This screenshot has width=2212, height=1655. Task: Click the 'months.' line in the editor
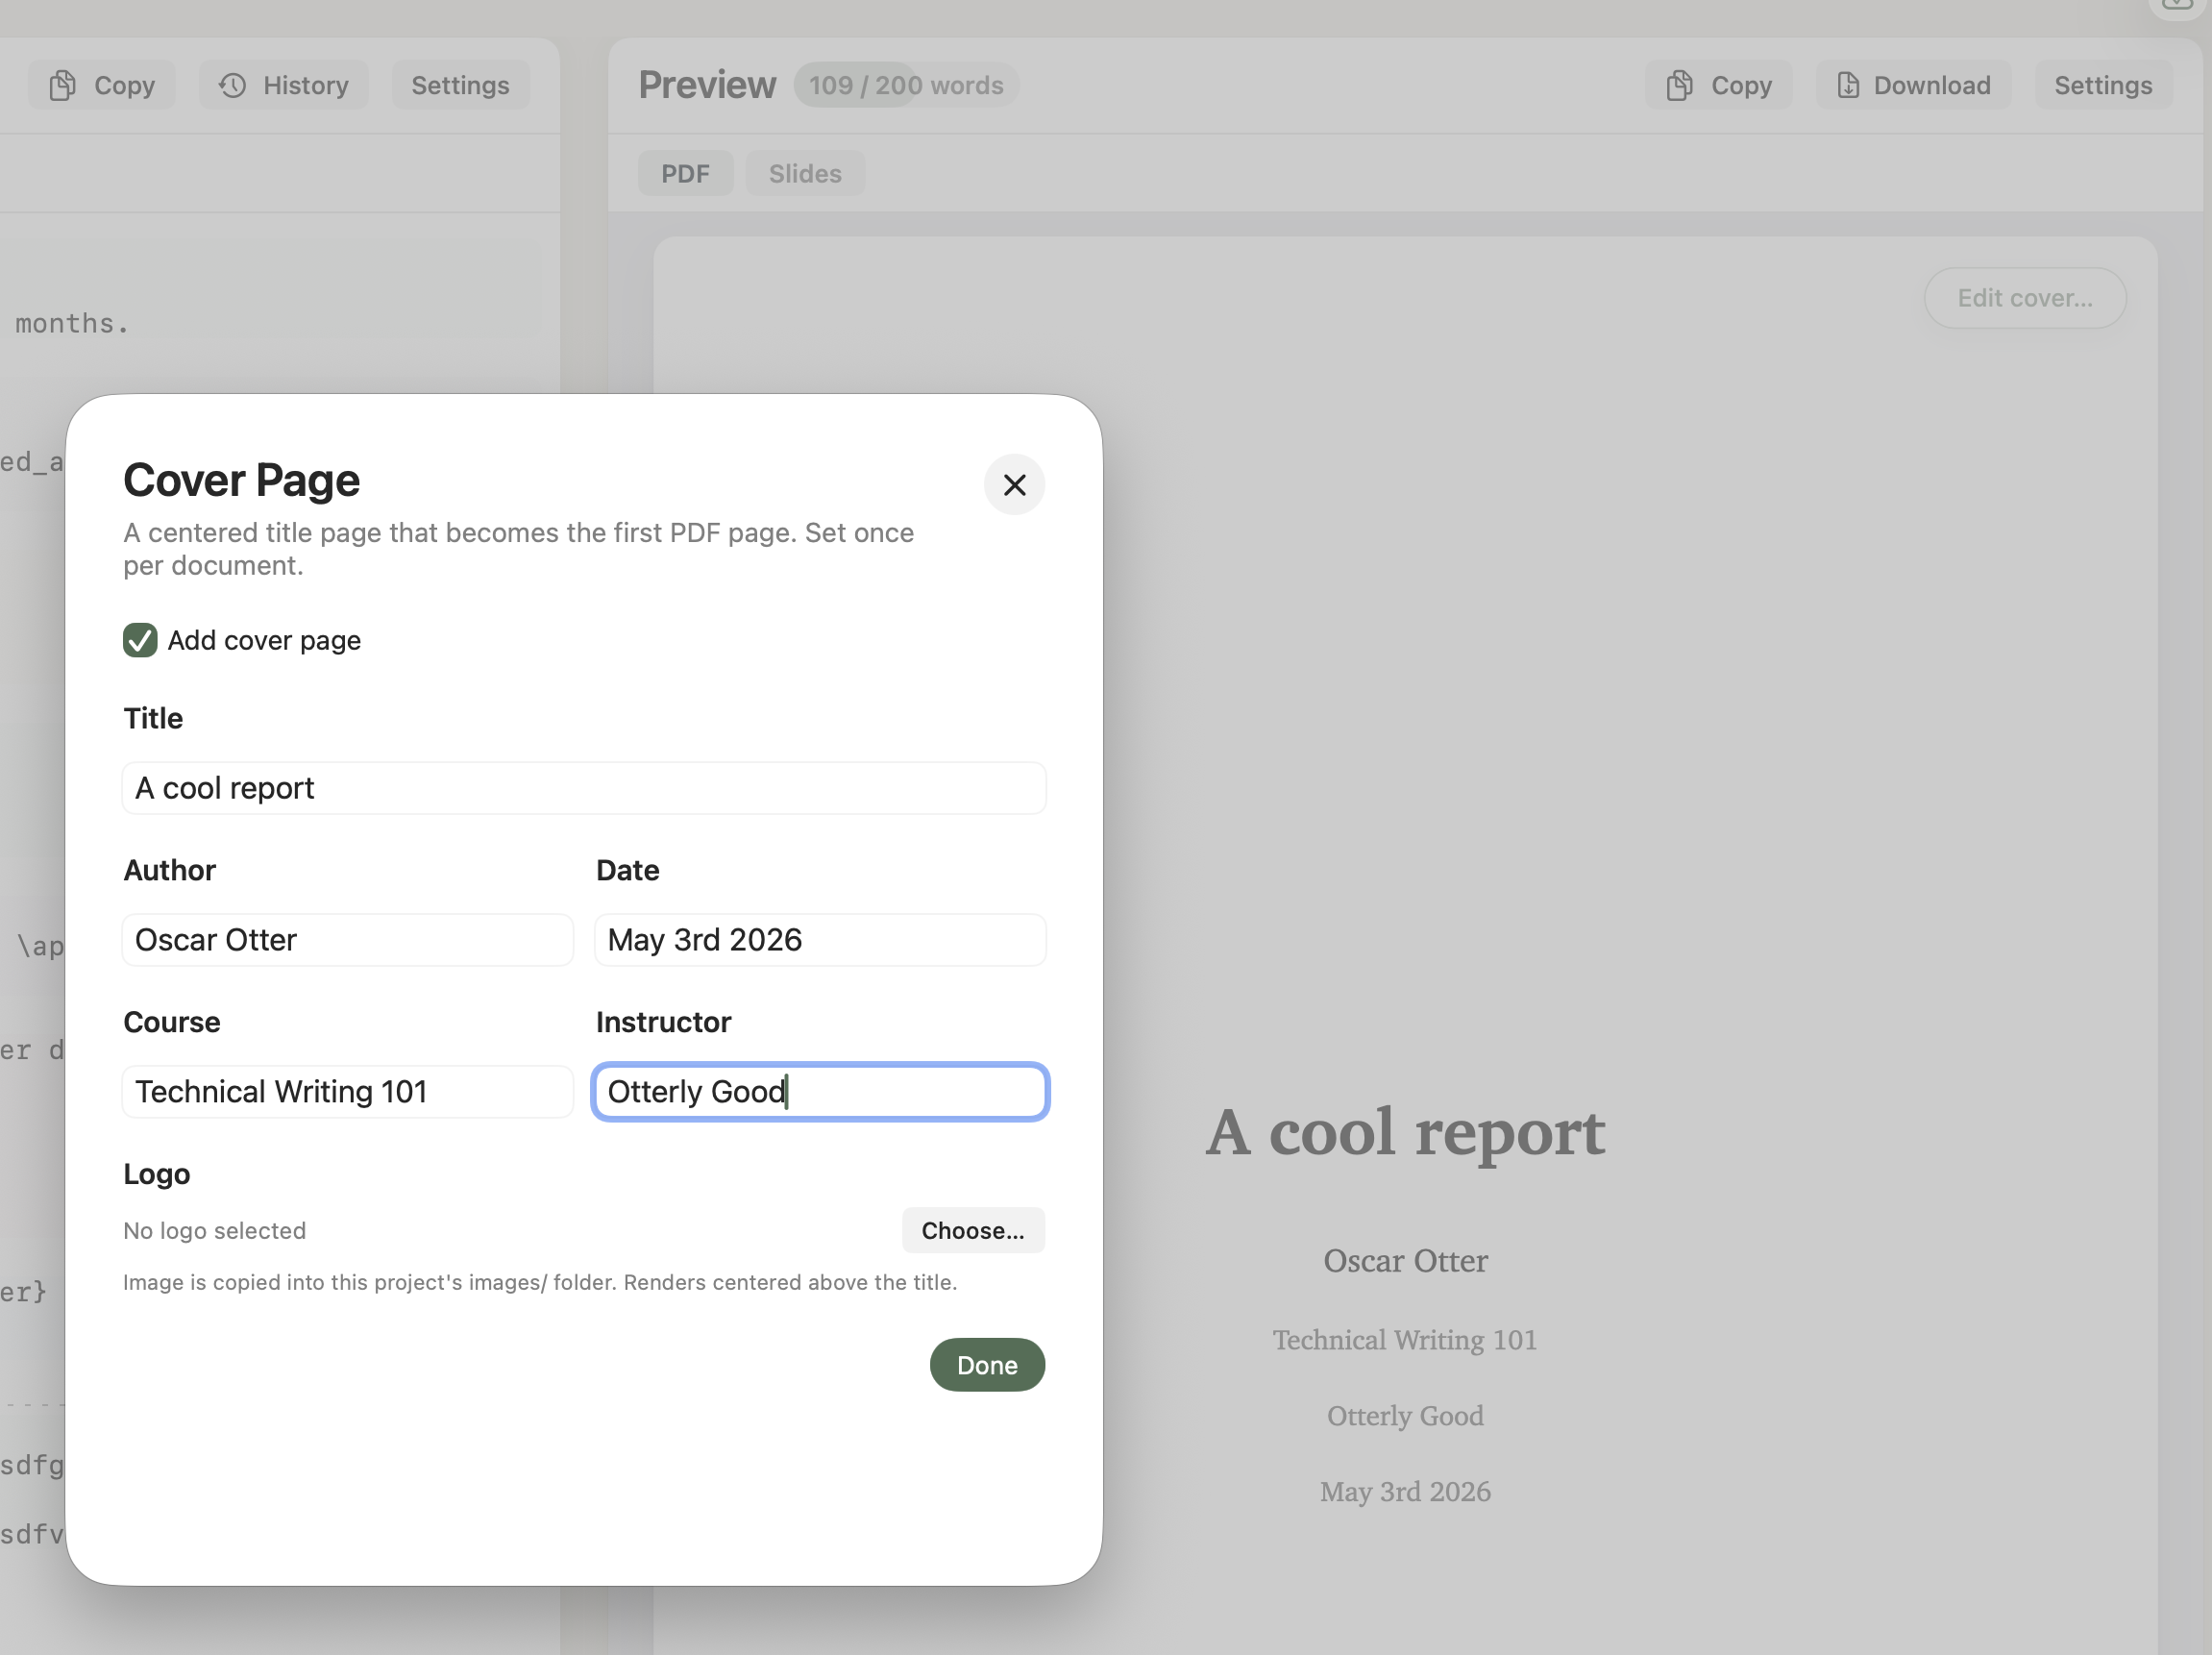pyautogui.click(x=72, y=324)
